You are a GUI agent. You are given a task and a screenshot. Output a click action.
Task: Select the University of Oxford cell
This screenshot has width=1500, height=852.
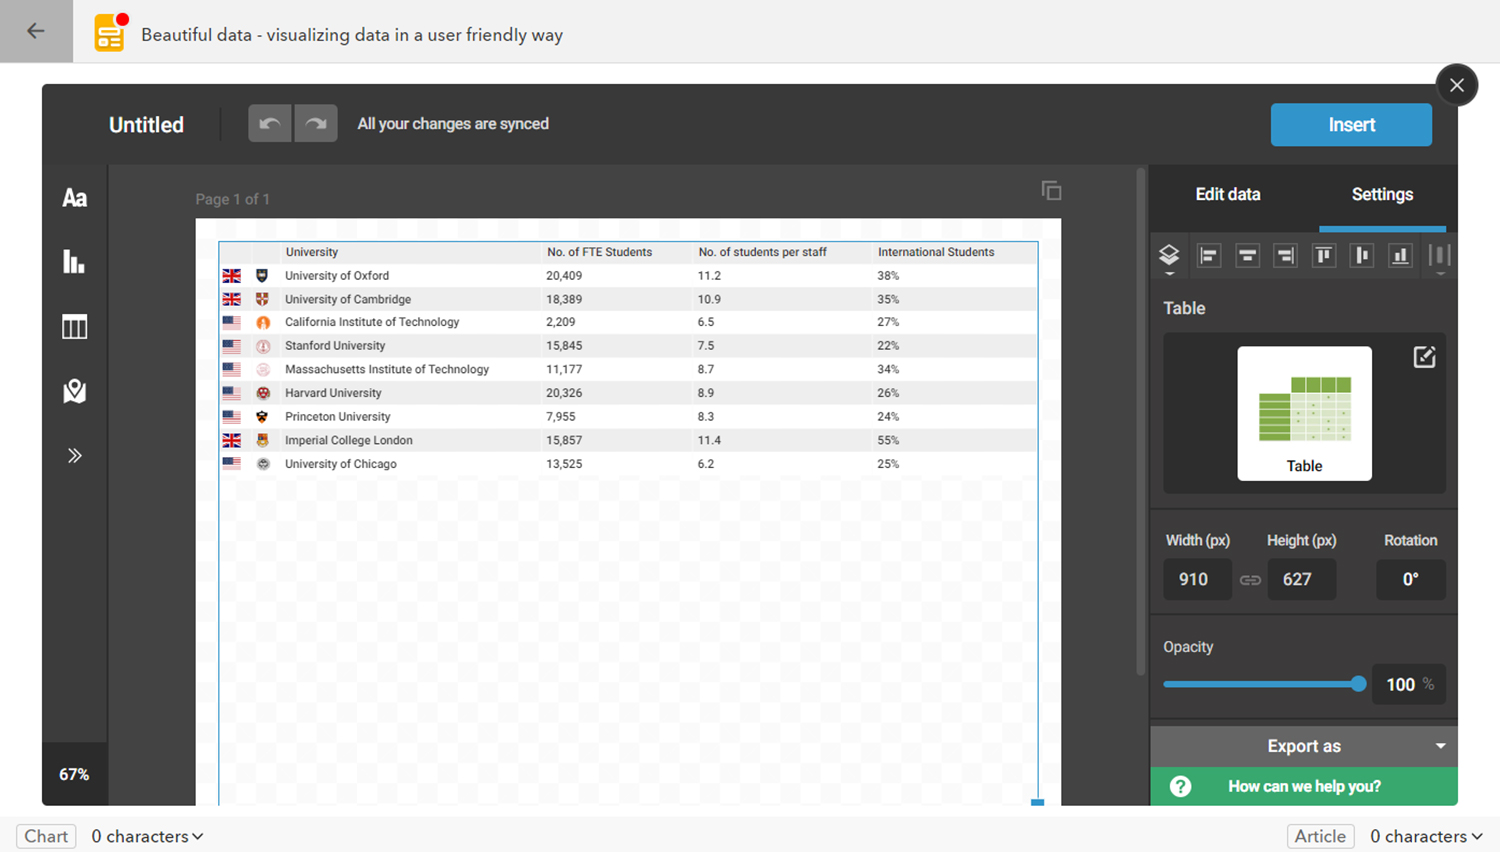337,276
